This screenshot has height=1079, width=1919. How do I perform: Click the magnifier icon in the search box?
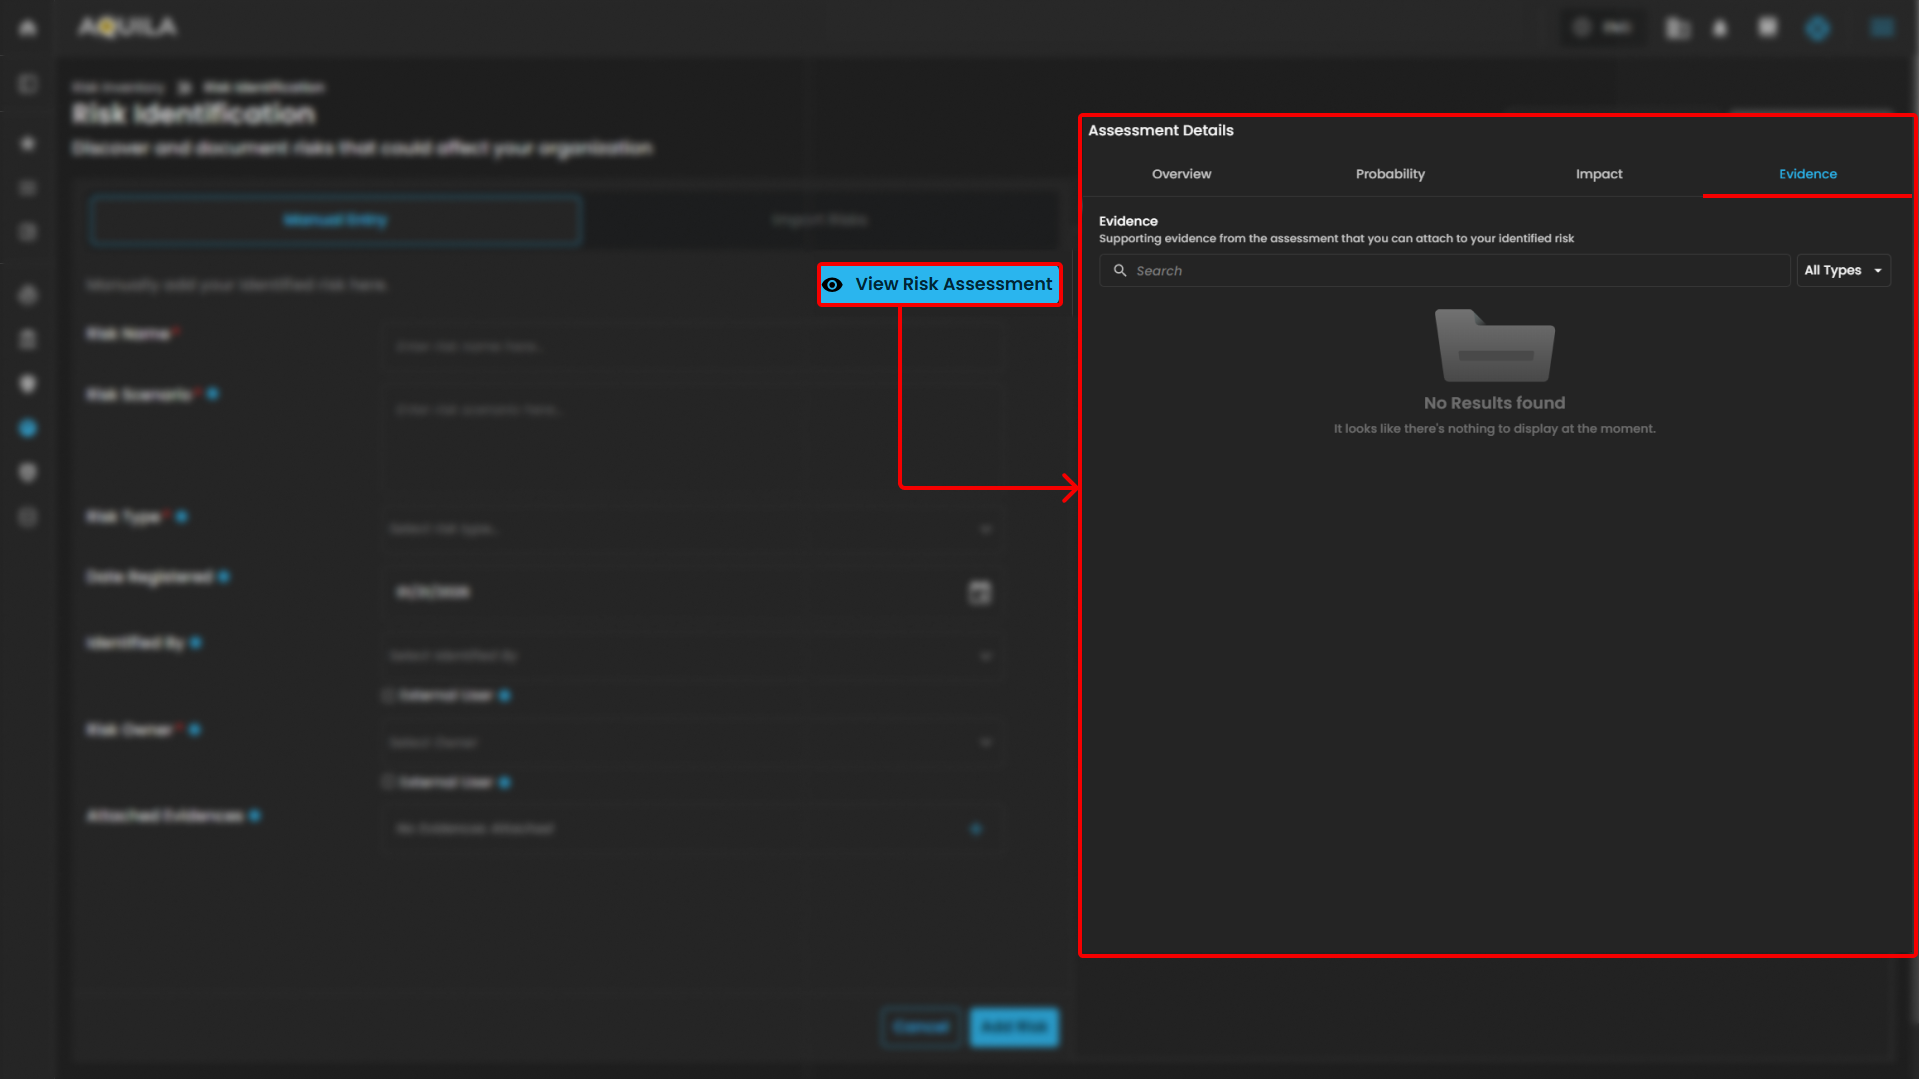[x=1120, y=271]
